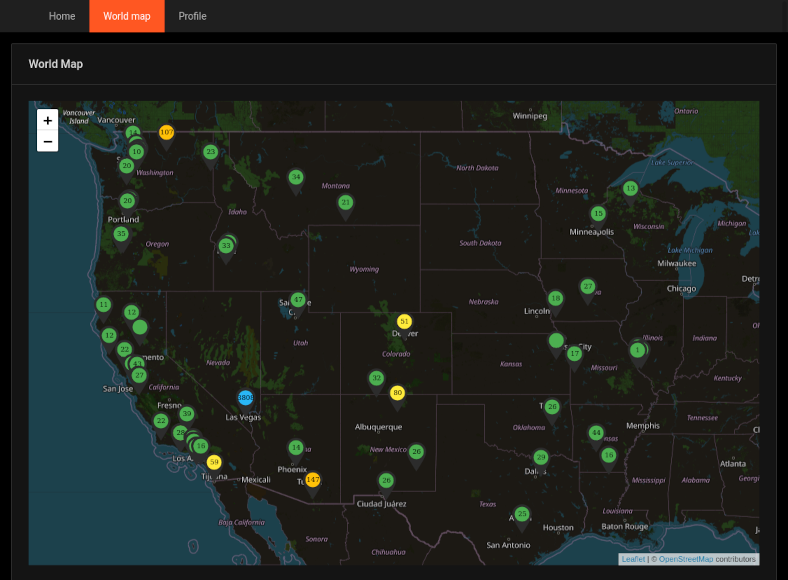Click the yellow 80 marker above Albuquerque
The height and width of the screenshot is (580, 788).
coord(398,393)
